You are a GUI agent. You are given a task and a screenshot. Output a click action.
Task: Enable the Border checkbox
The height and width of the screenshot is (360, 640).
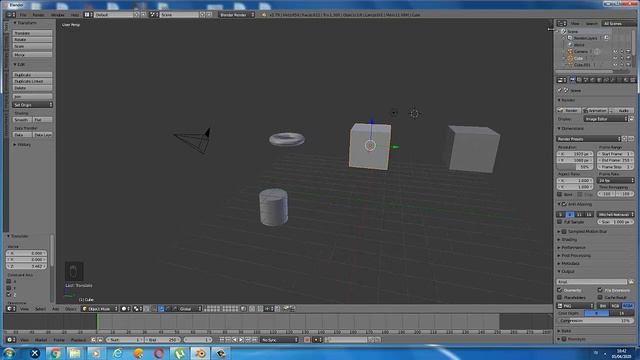[560, 194]
